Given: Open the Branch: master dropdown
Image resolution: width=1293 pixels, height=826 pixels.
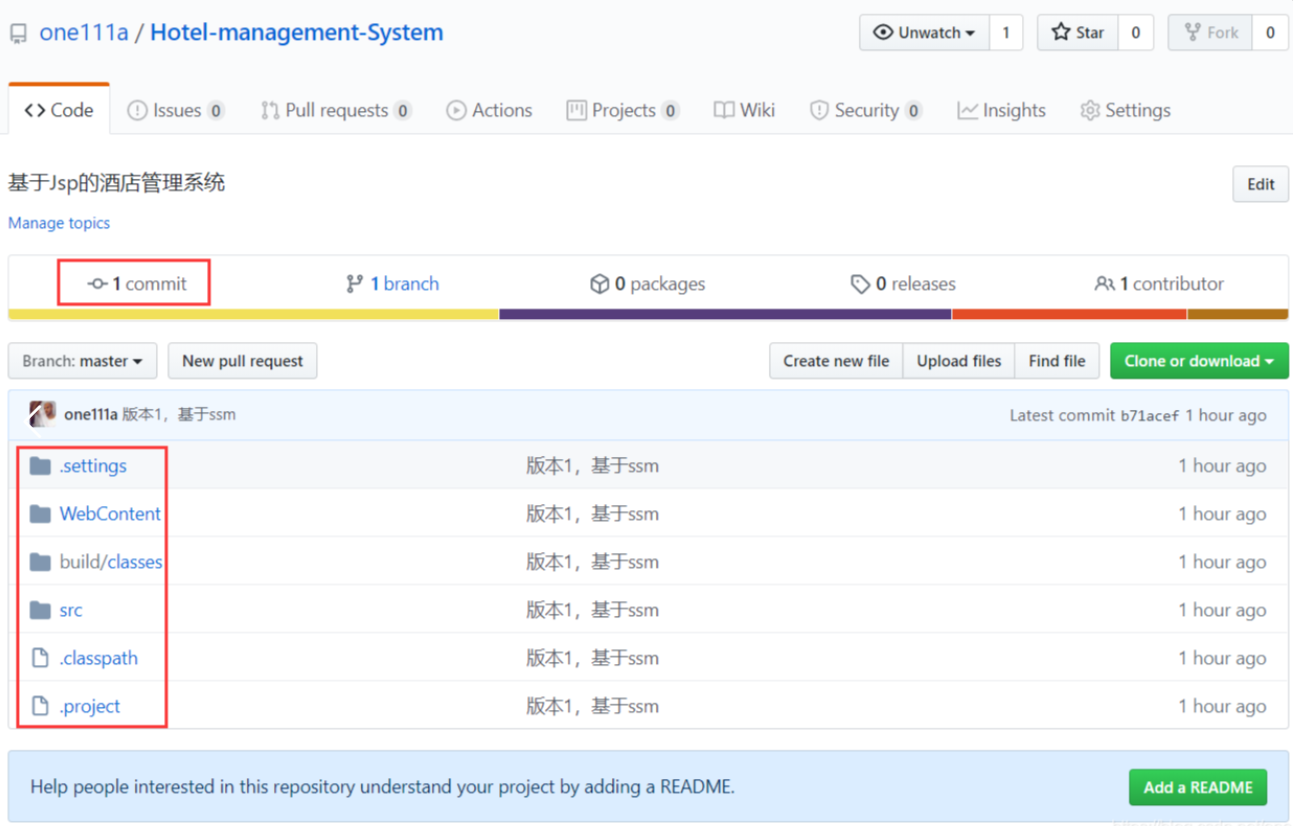Looking at the screenshot, I should (x=83, y=361).
